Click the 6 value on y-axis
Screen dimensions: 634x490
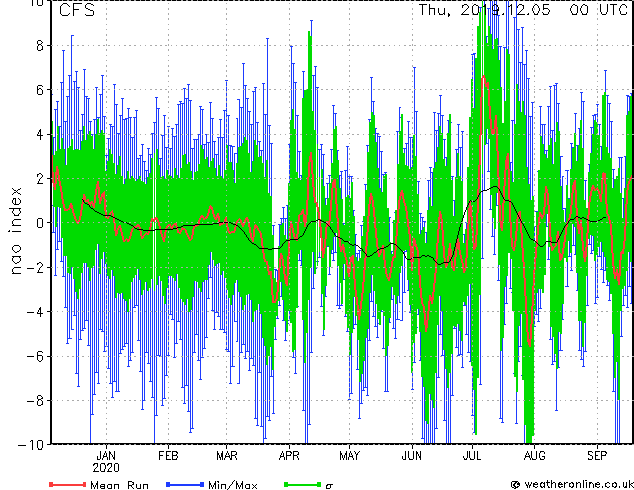tap(40, 90)
